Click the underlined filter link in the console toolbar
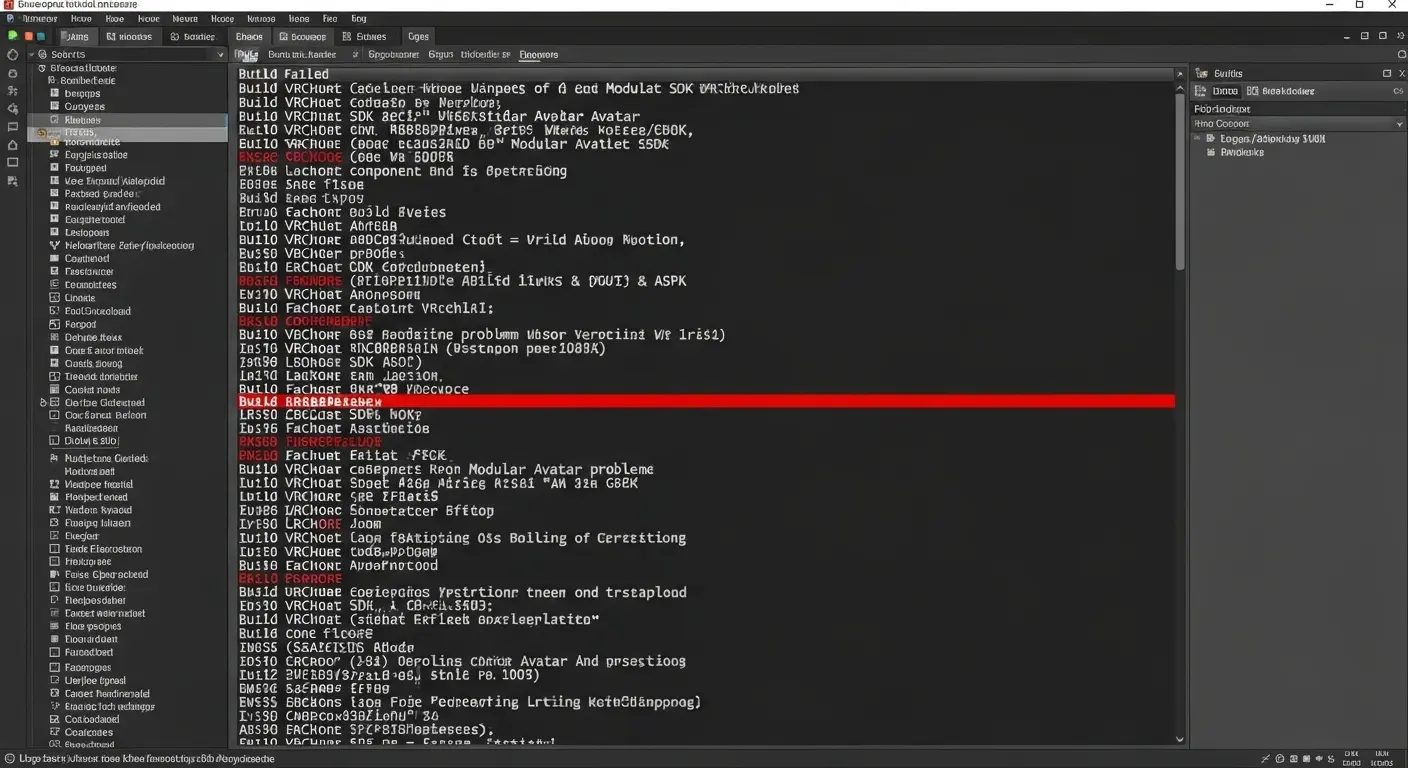This screenshot has height=768, width=1408. (538, 54)
